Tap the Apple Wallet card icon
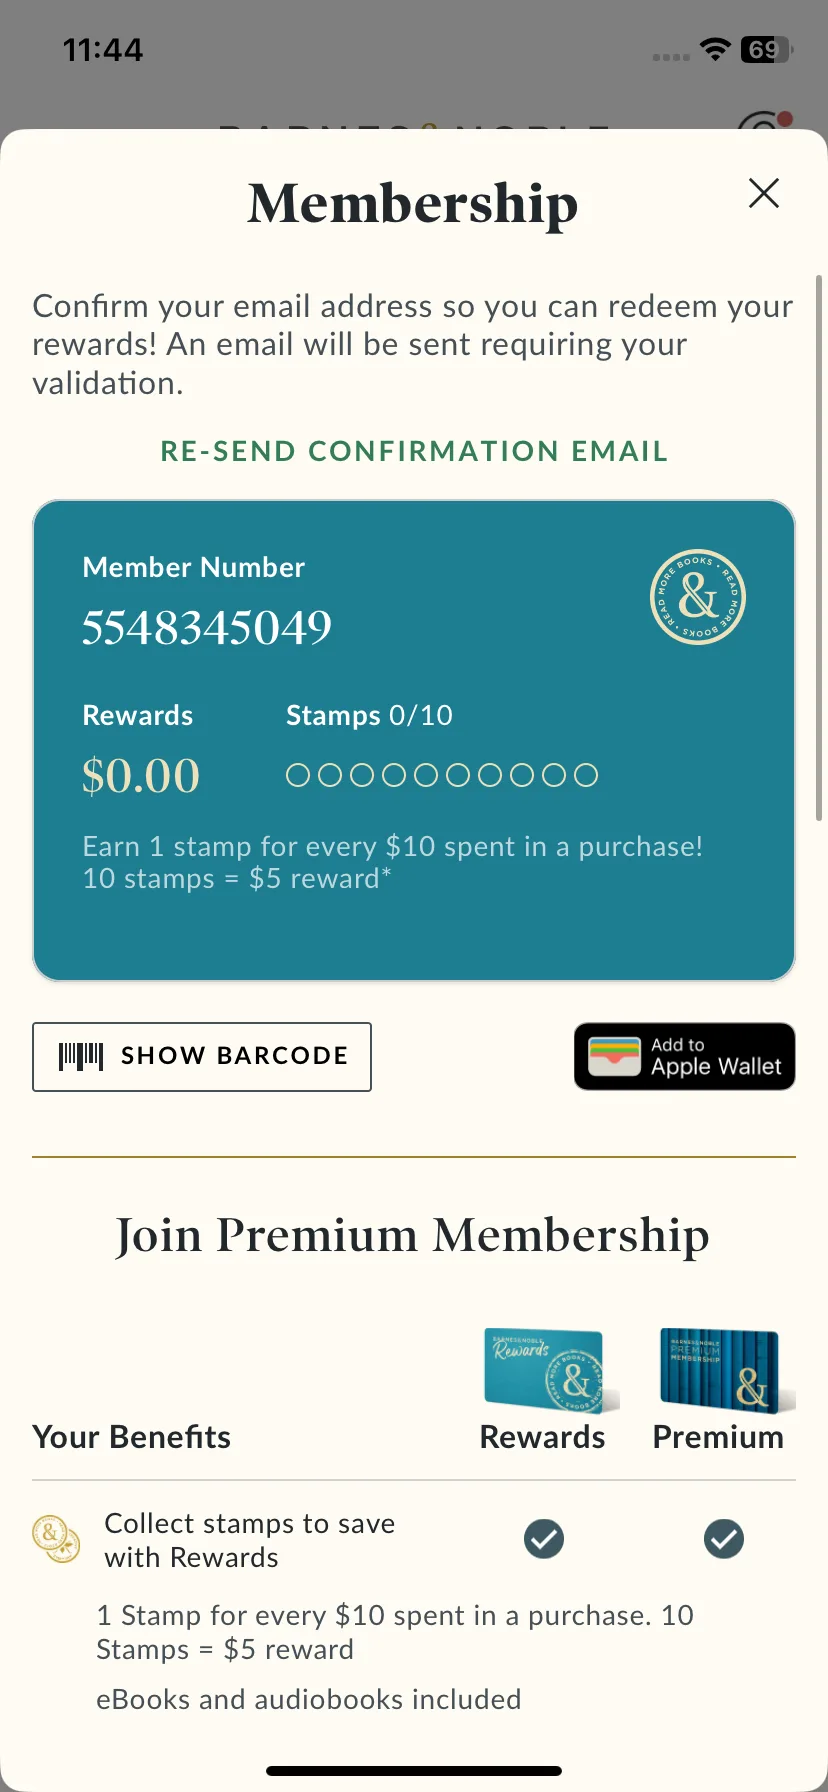The height and width of the screenshot is (1792, 828). [x=614, y=1056]
